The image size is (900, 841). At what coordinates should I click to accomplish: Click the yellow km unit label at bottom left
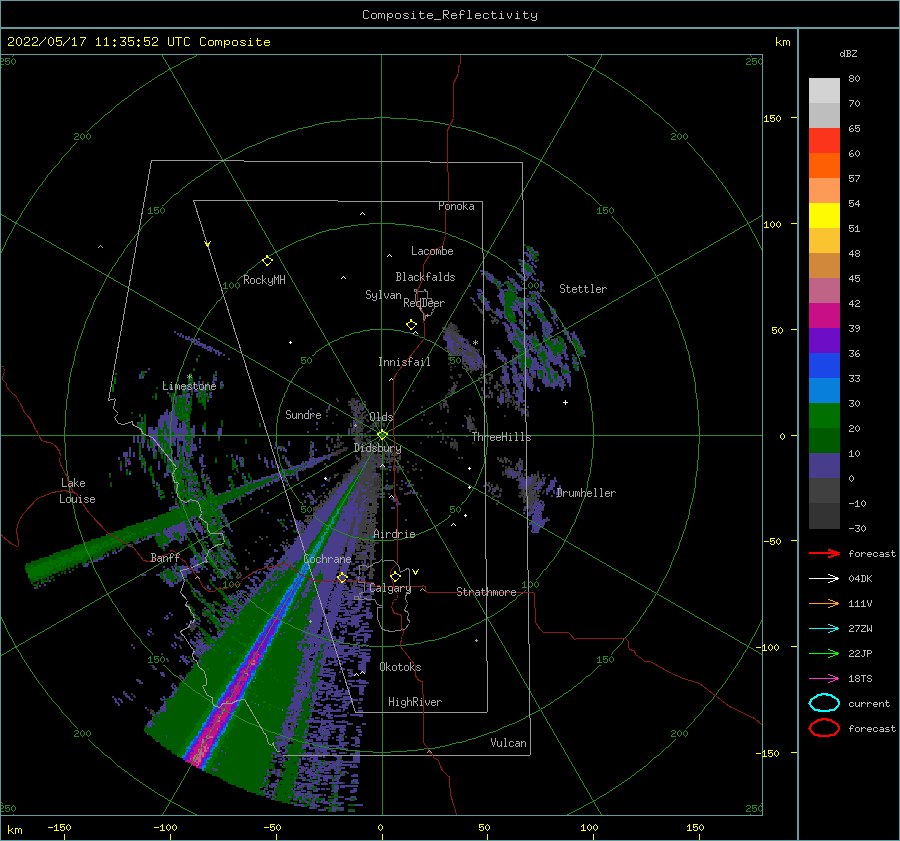pos(14,830)
